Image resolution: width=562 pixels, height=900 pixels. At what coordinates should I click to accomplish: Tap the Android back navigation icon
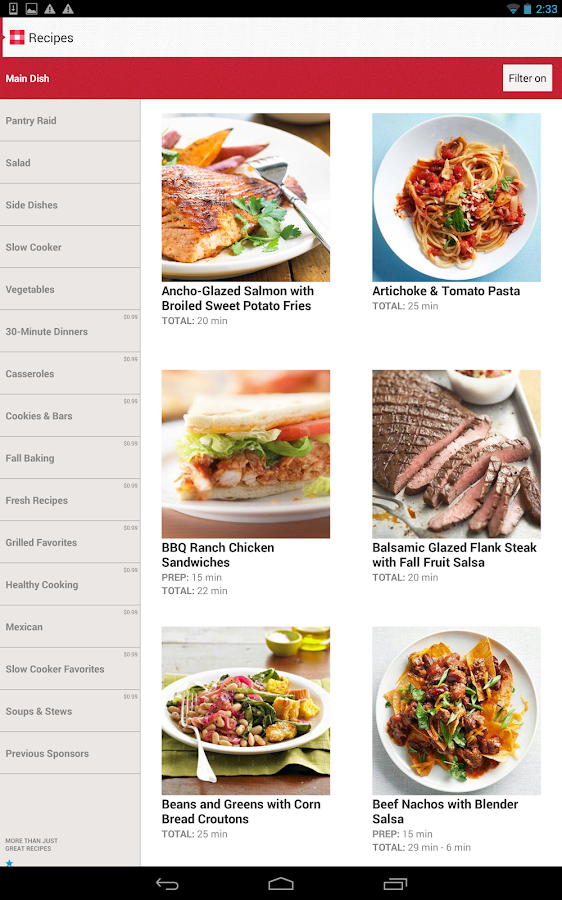(x=167, y=884)
